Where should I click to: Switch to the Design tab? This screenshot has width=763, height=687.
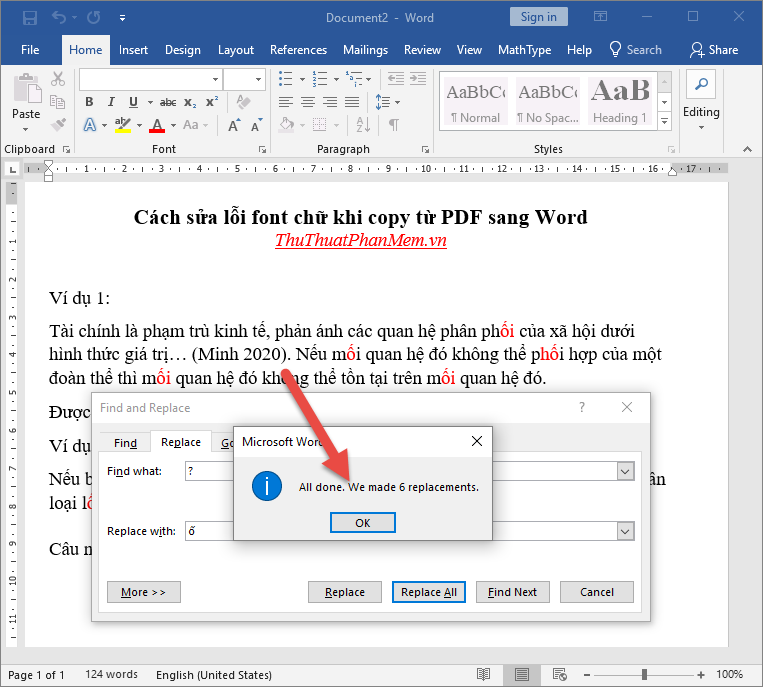click(x=182, y=50)
